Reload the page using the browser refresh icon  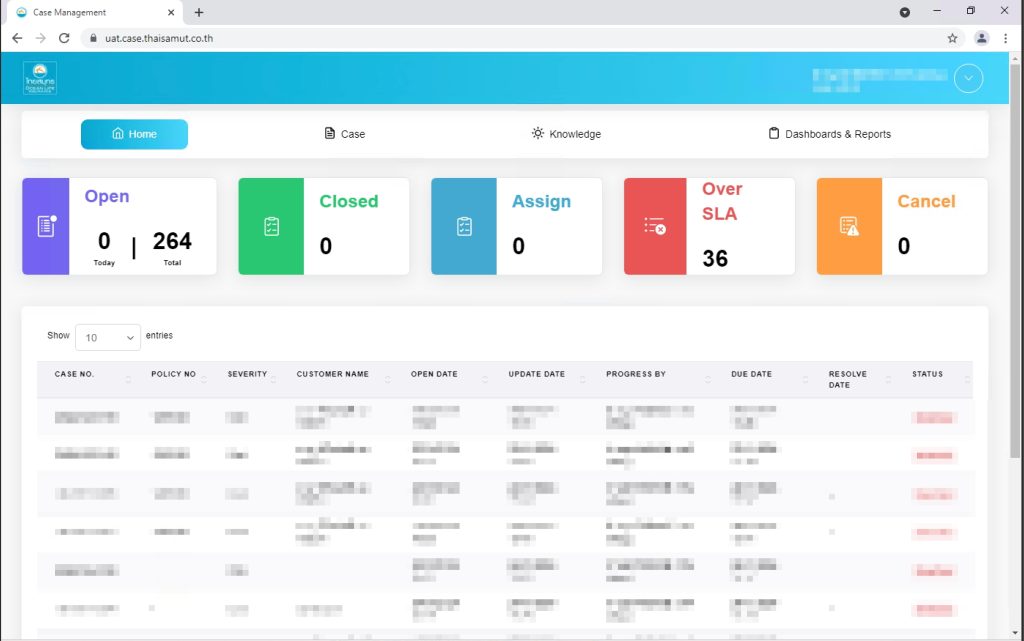tap(64, 38)
